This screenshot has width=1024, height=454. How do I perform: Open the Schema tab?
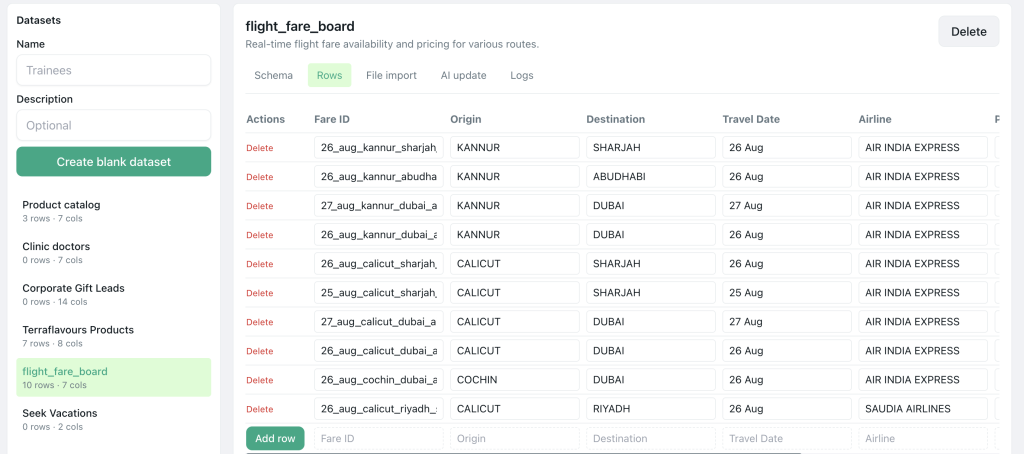(274, 75)
